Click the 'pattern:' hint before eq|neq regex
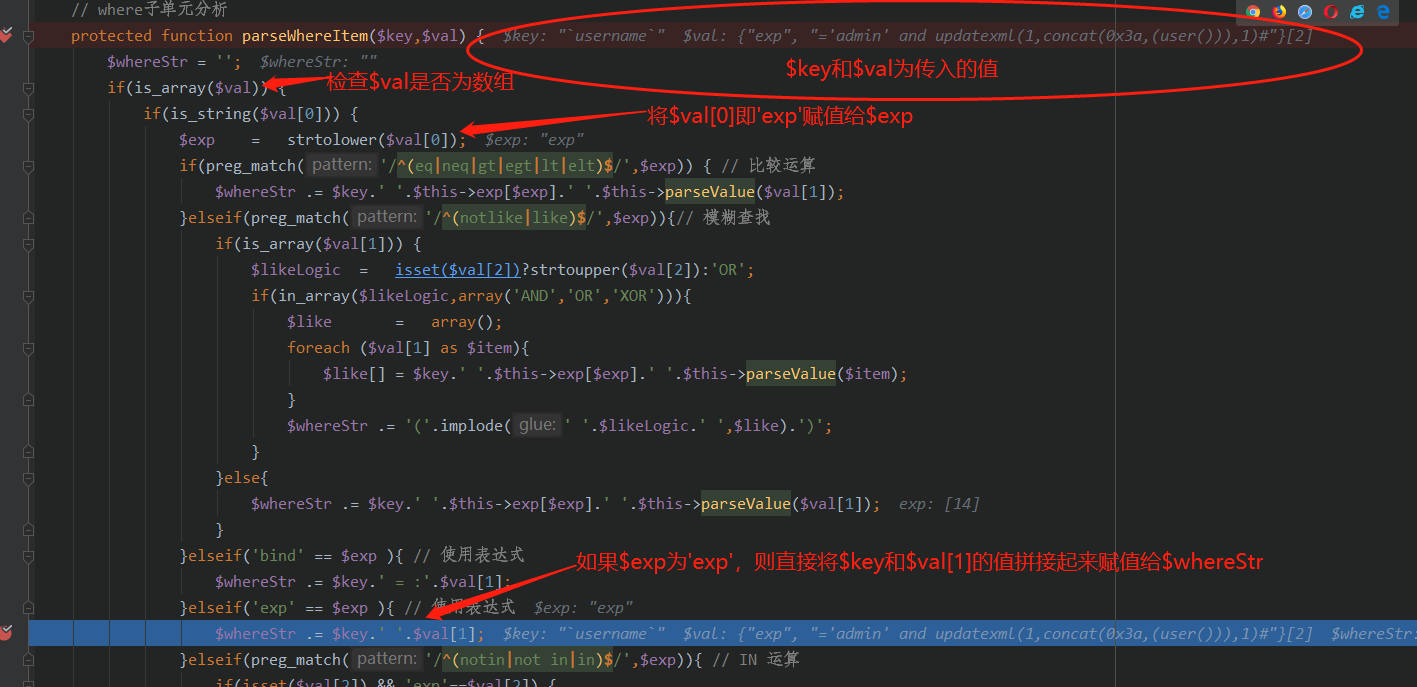This screenshot has width=1417, height=687. (x=341, y=165)
